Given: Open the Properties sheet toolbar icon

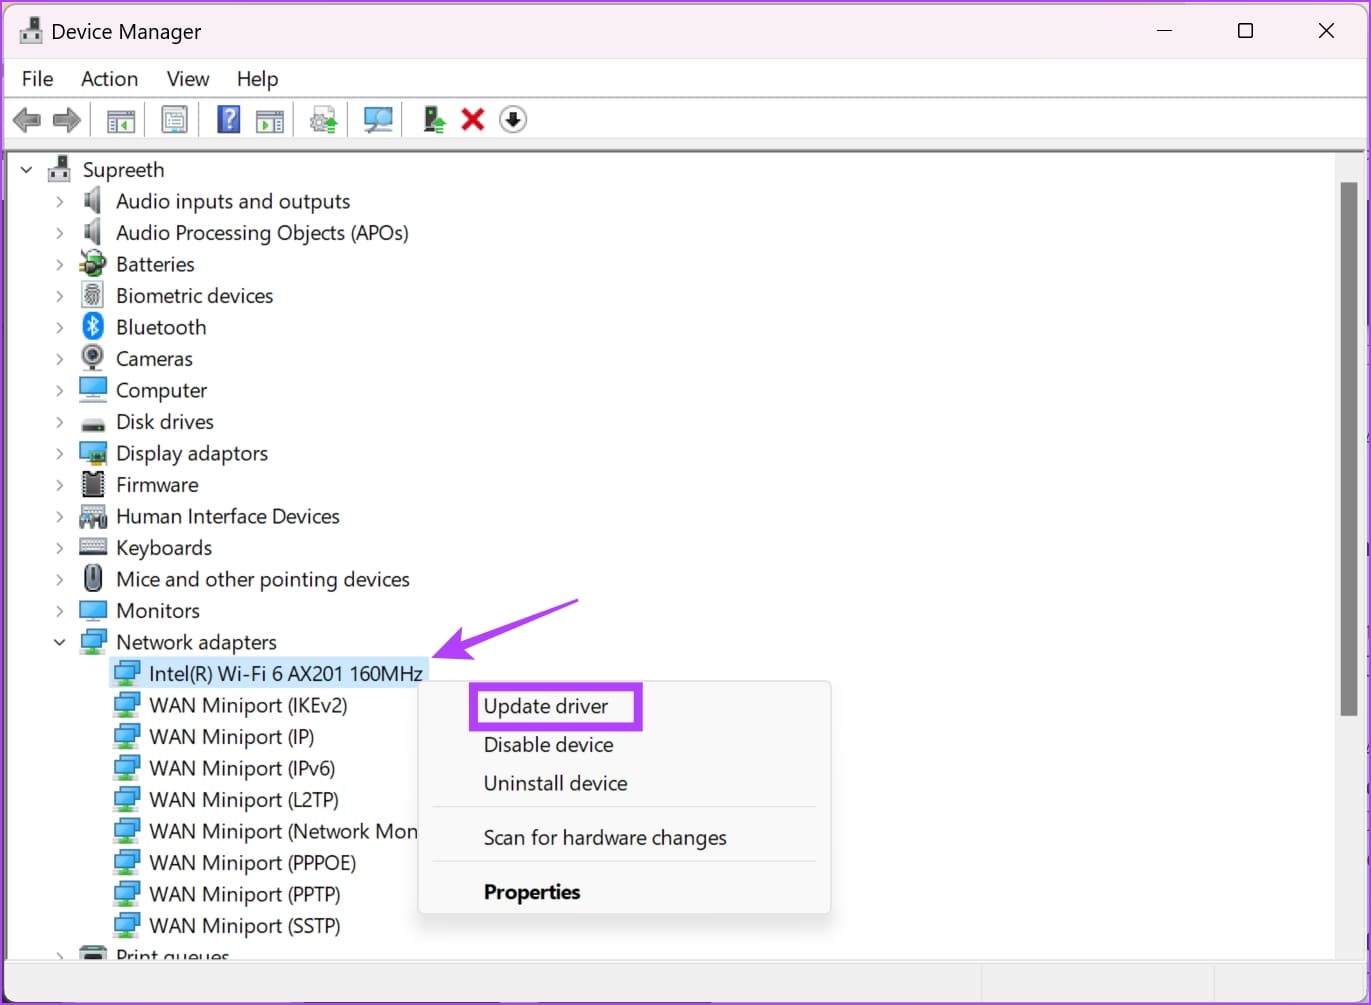Looking at the screenshot, I should point(174,121).
